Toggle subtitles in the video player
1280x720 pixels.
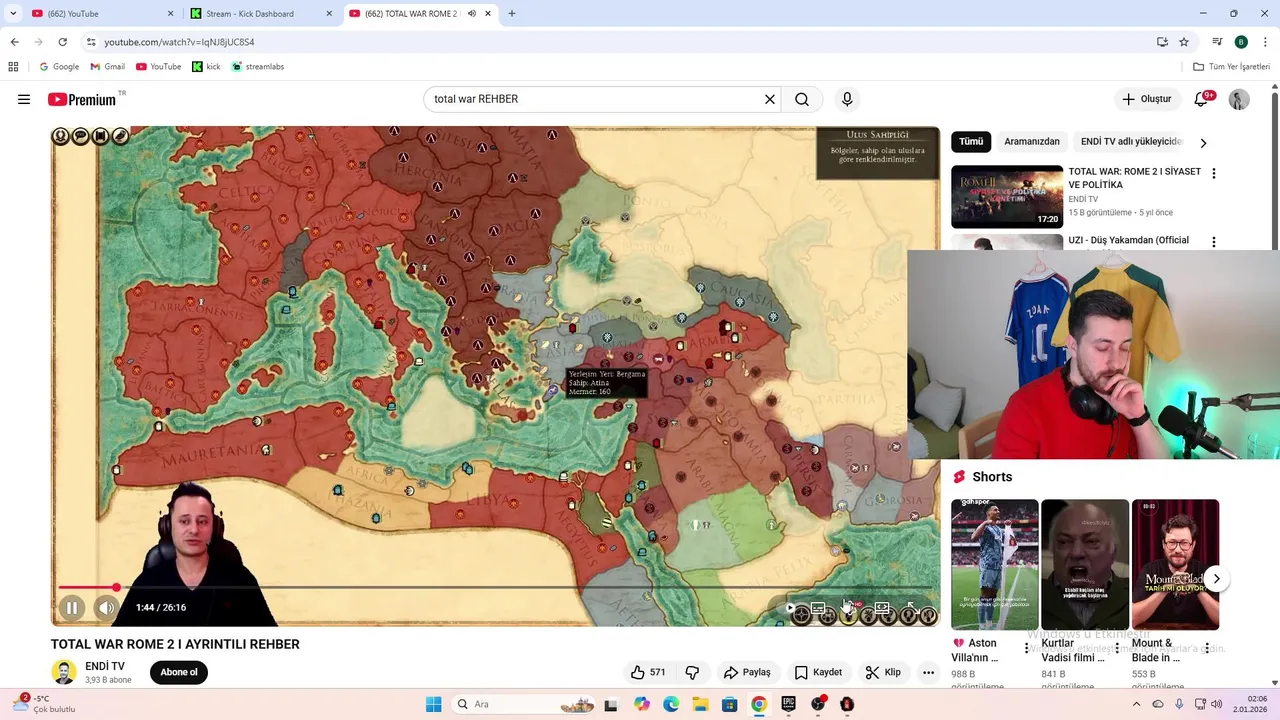coord(818,607)
